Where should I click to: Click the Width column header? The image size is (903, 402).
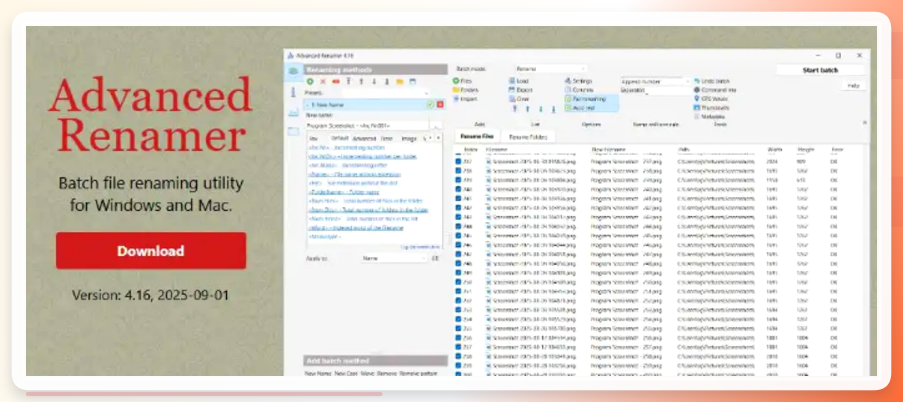coord(775,150)
